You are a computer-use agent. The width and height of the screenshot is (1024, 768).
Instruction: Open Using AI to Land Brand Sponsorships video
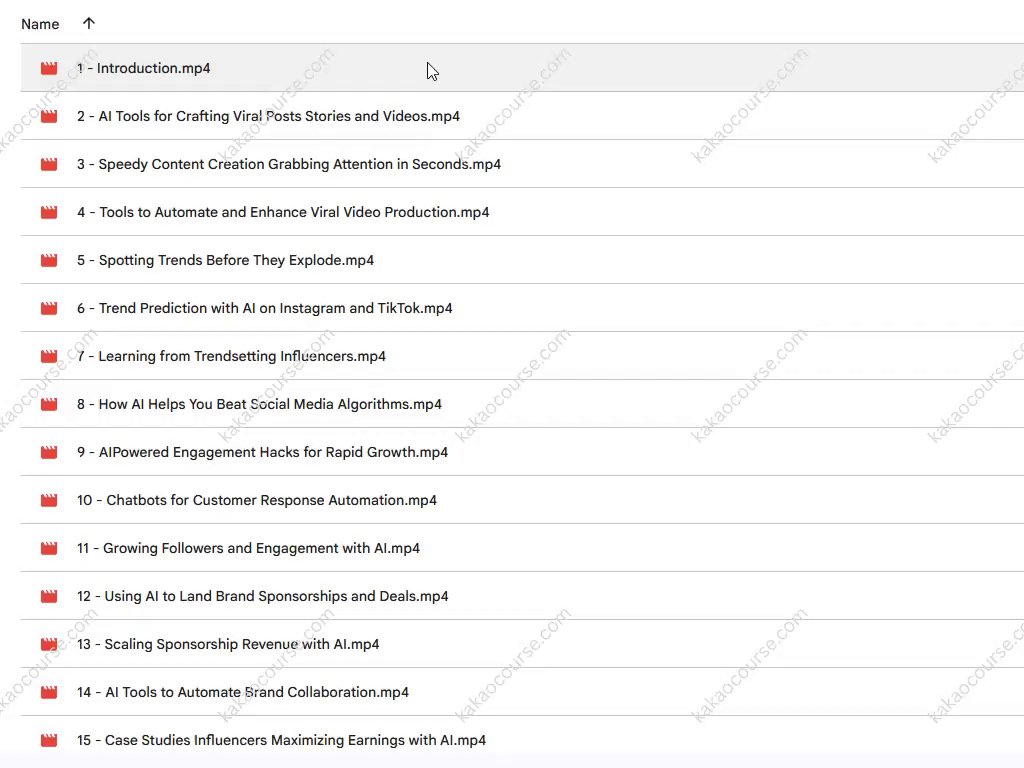click(x=262, y=596)
